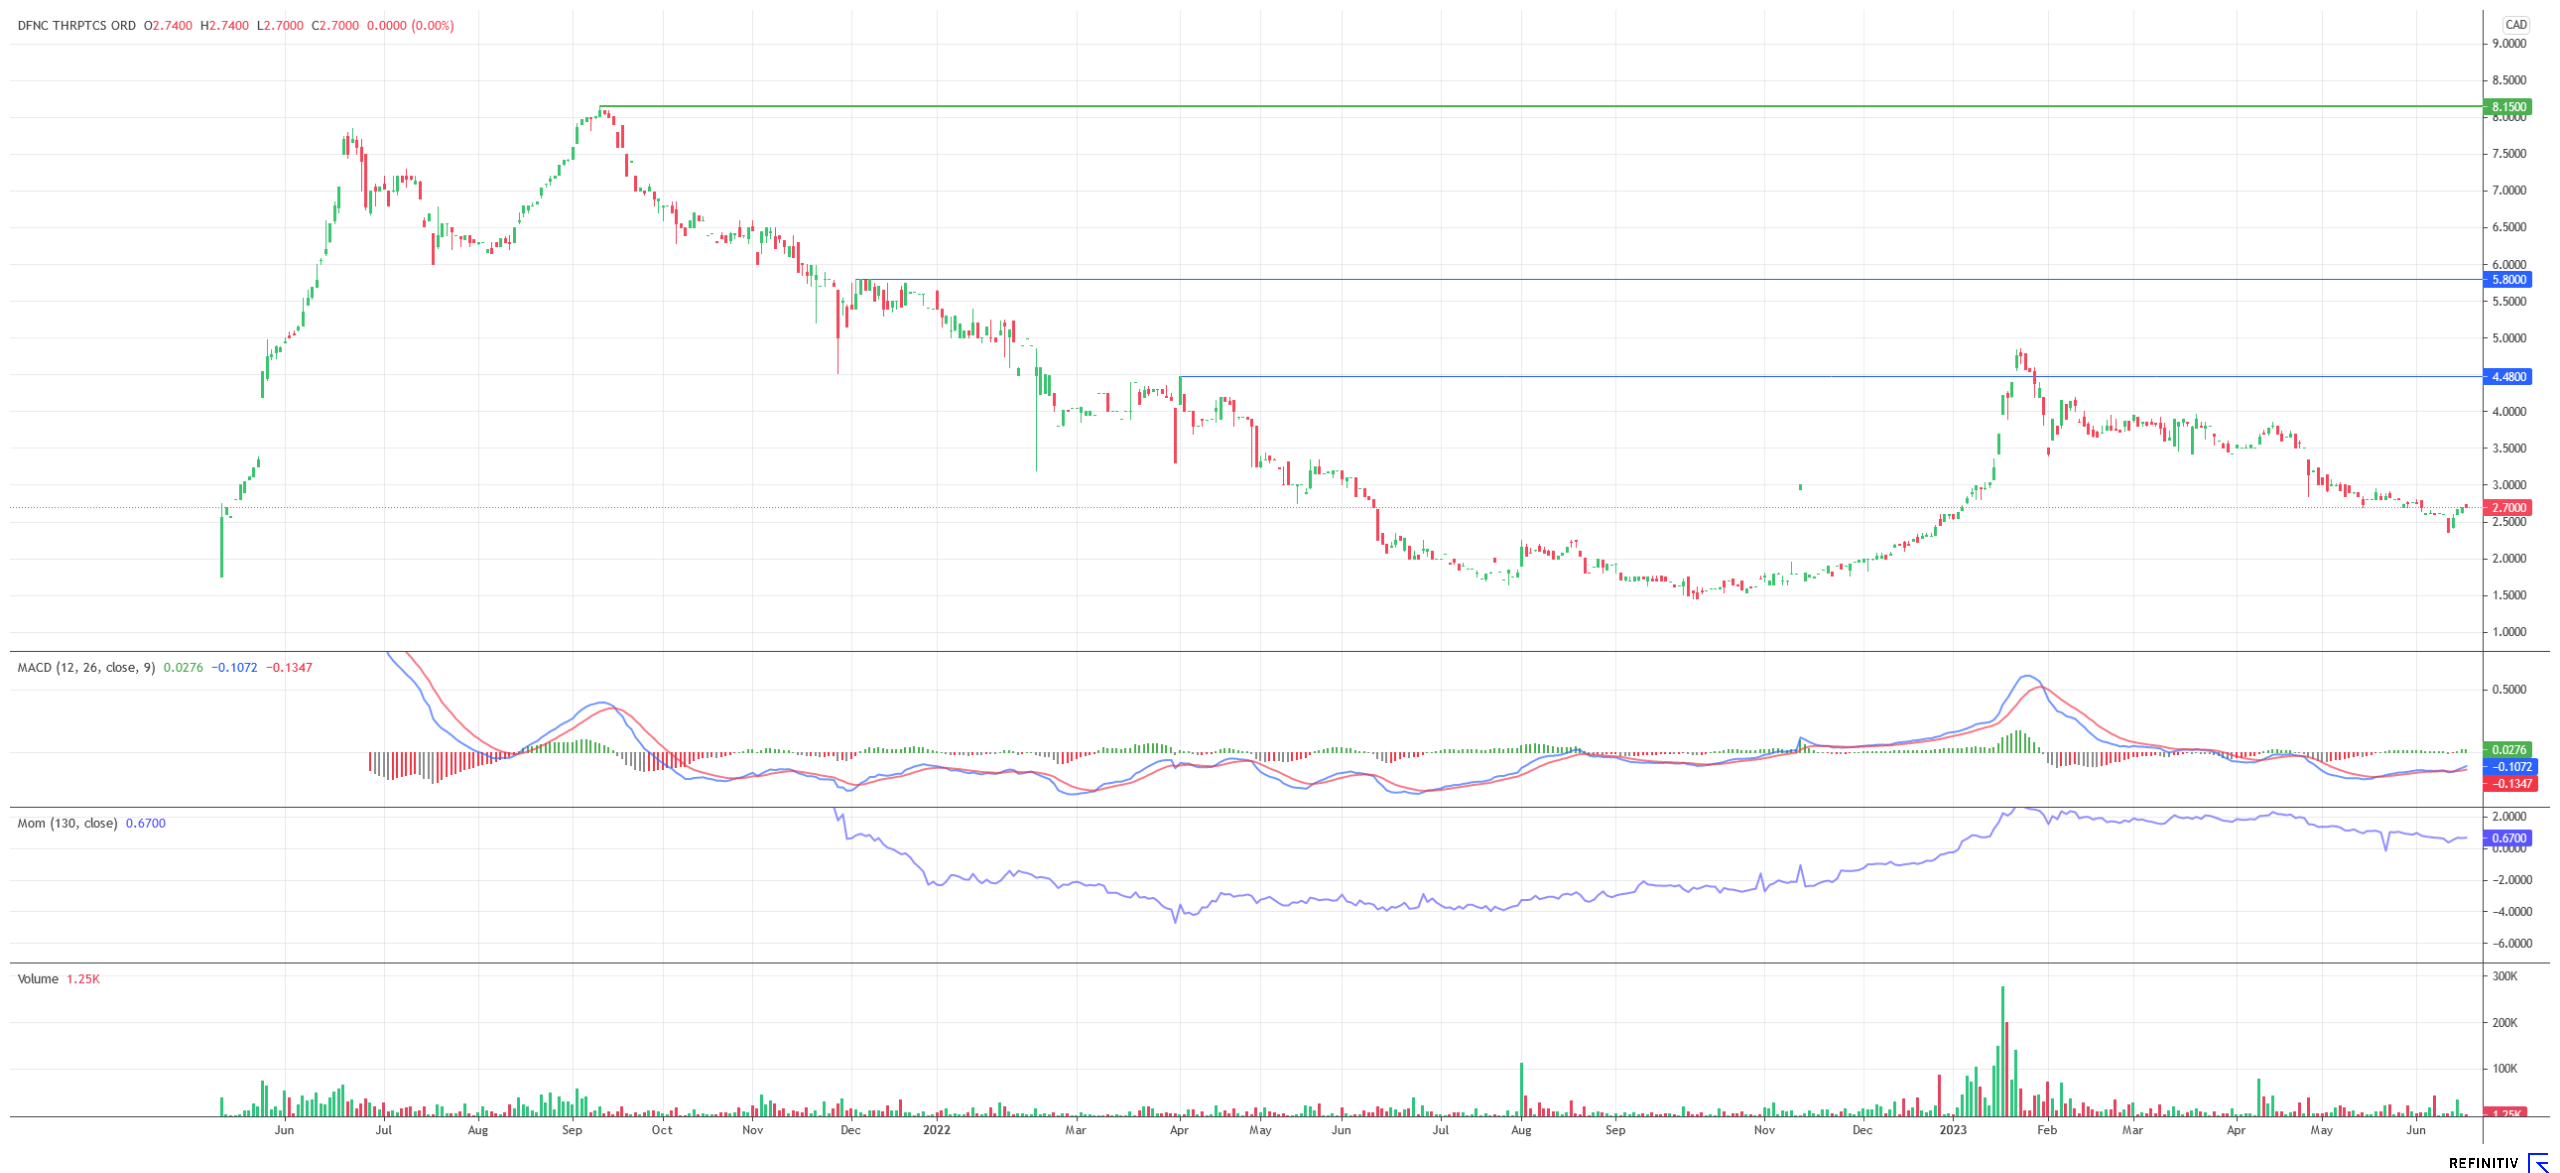
Task: Click the red volume value tag on axis
Action: pos(2505,1113)
